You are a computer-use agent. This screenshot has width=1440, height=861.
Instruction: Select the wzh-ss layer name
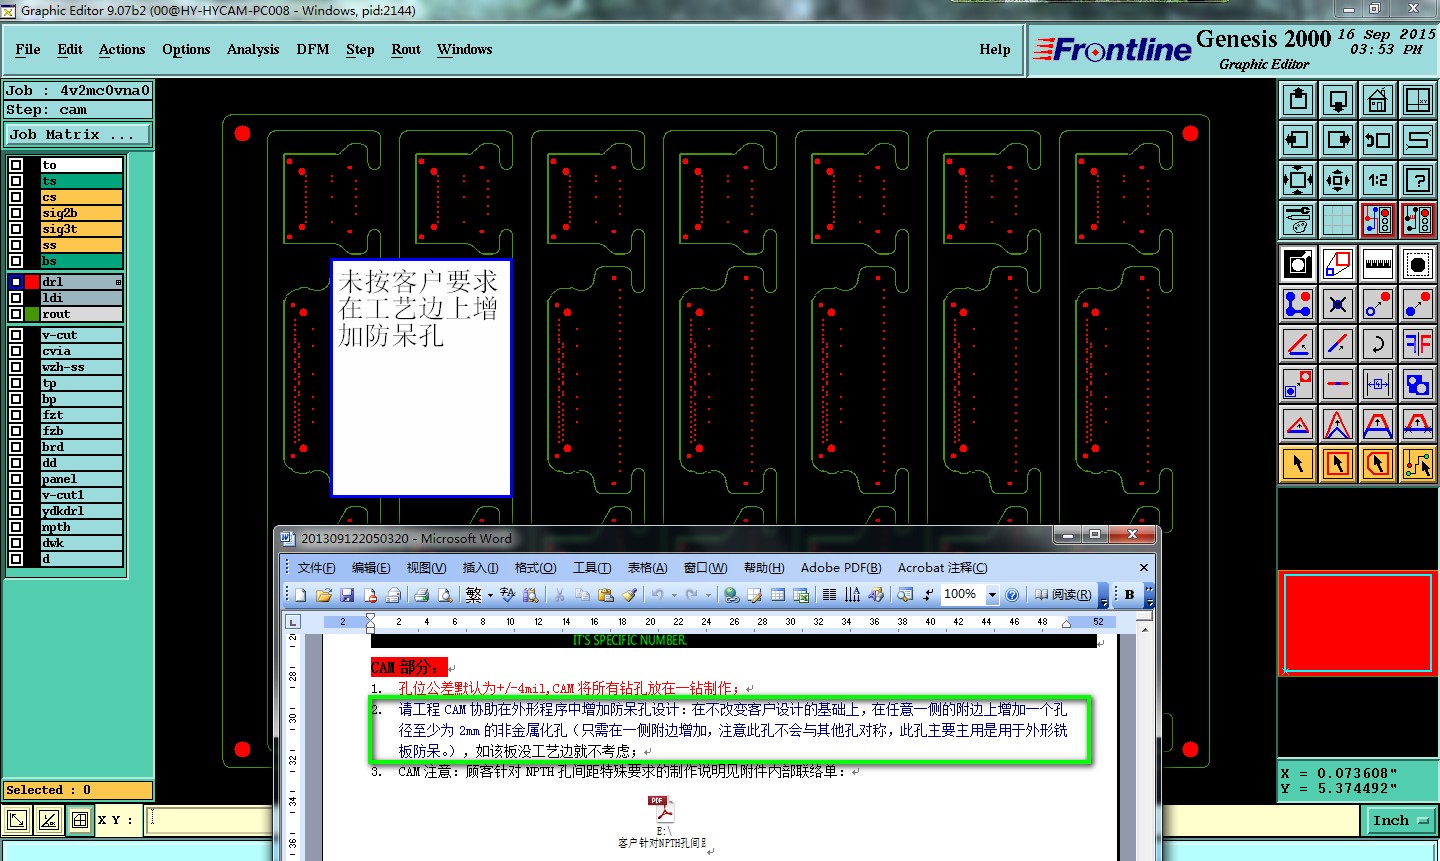[82, 367]
